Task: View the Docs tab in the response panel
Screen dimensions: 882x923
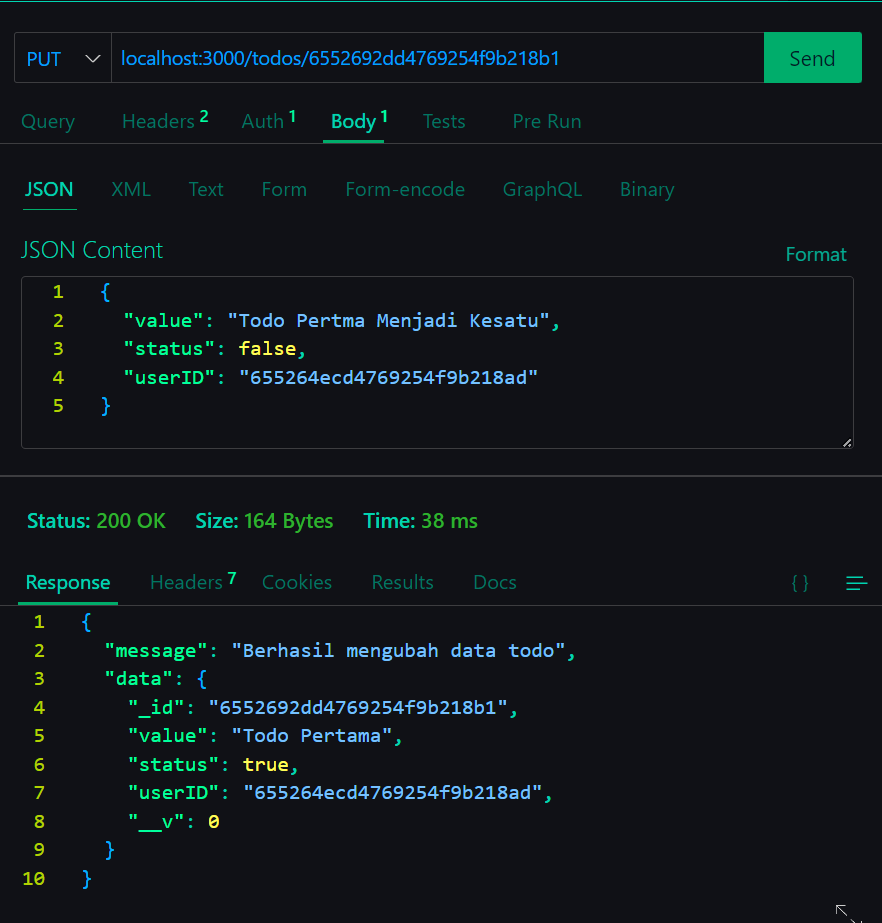Action: coord(494,582)
